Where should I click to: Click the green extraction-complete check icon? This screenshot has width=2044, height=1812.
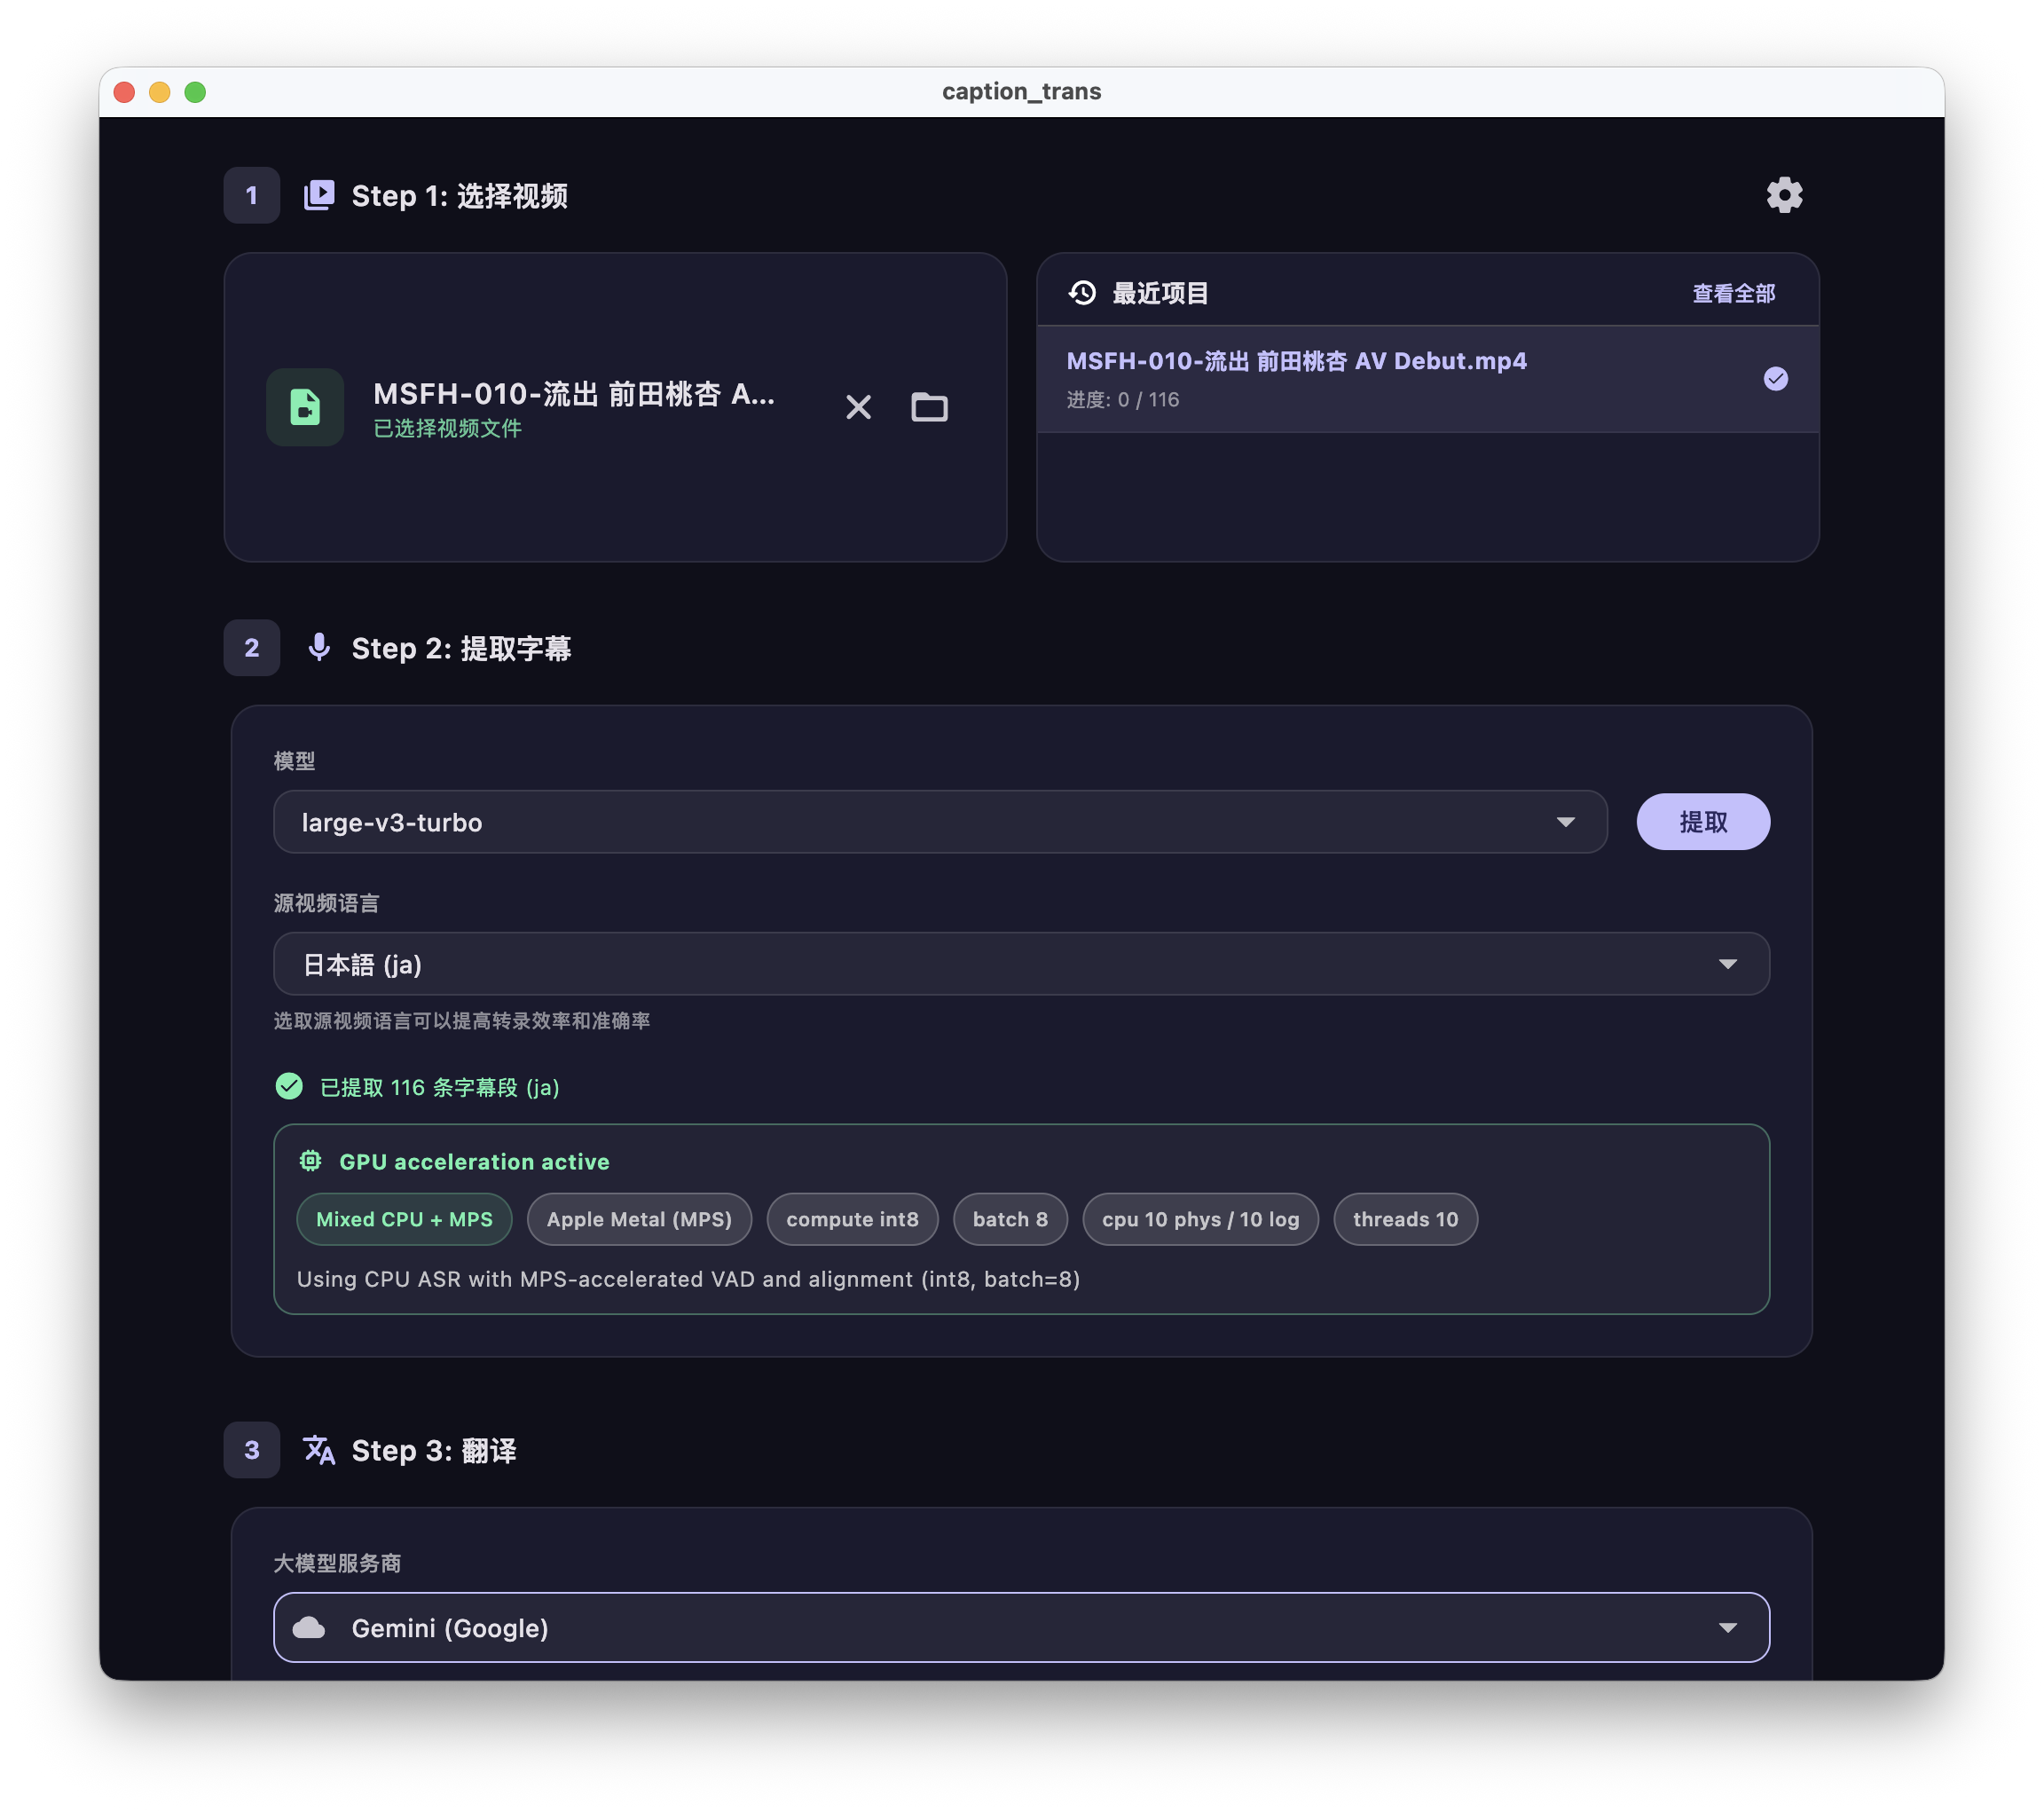pos(289,1086)
